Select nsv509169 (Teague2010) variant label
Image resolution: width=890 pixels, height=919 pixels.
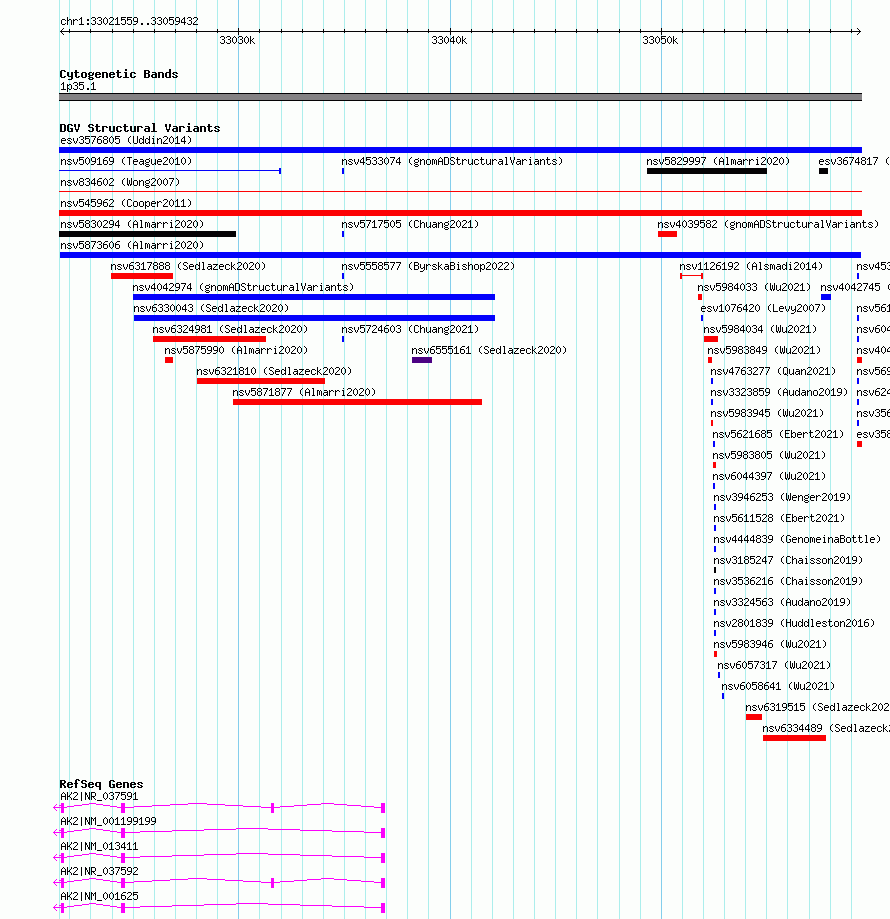click(126, 161)
